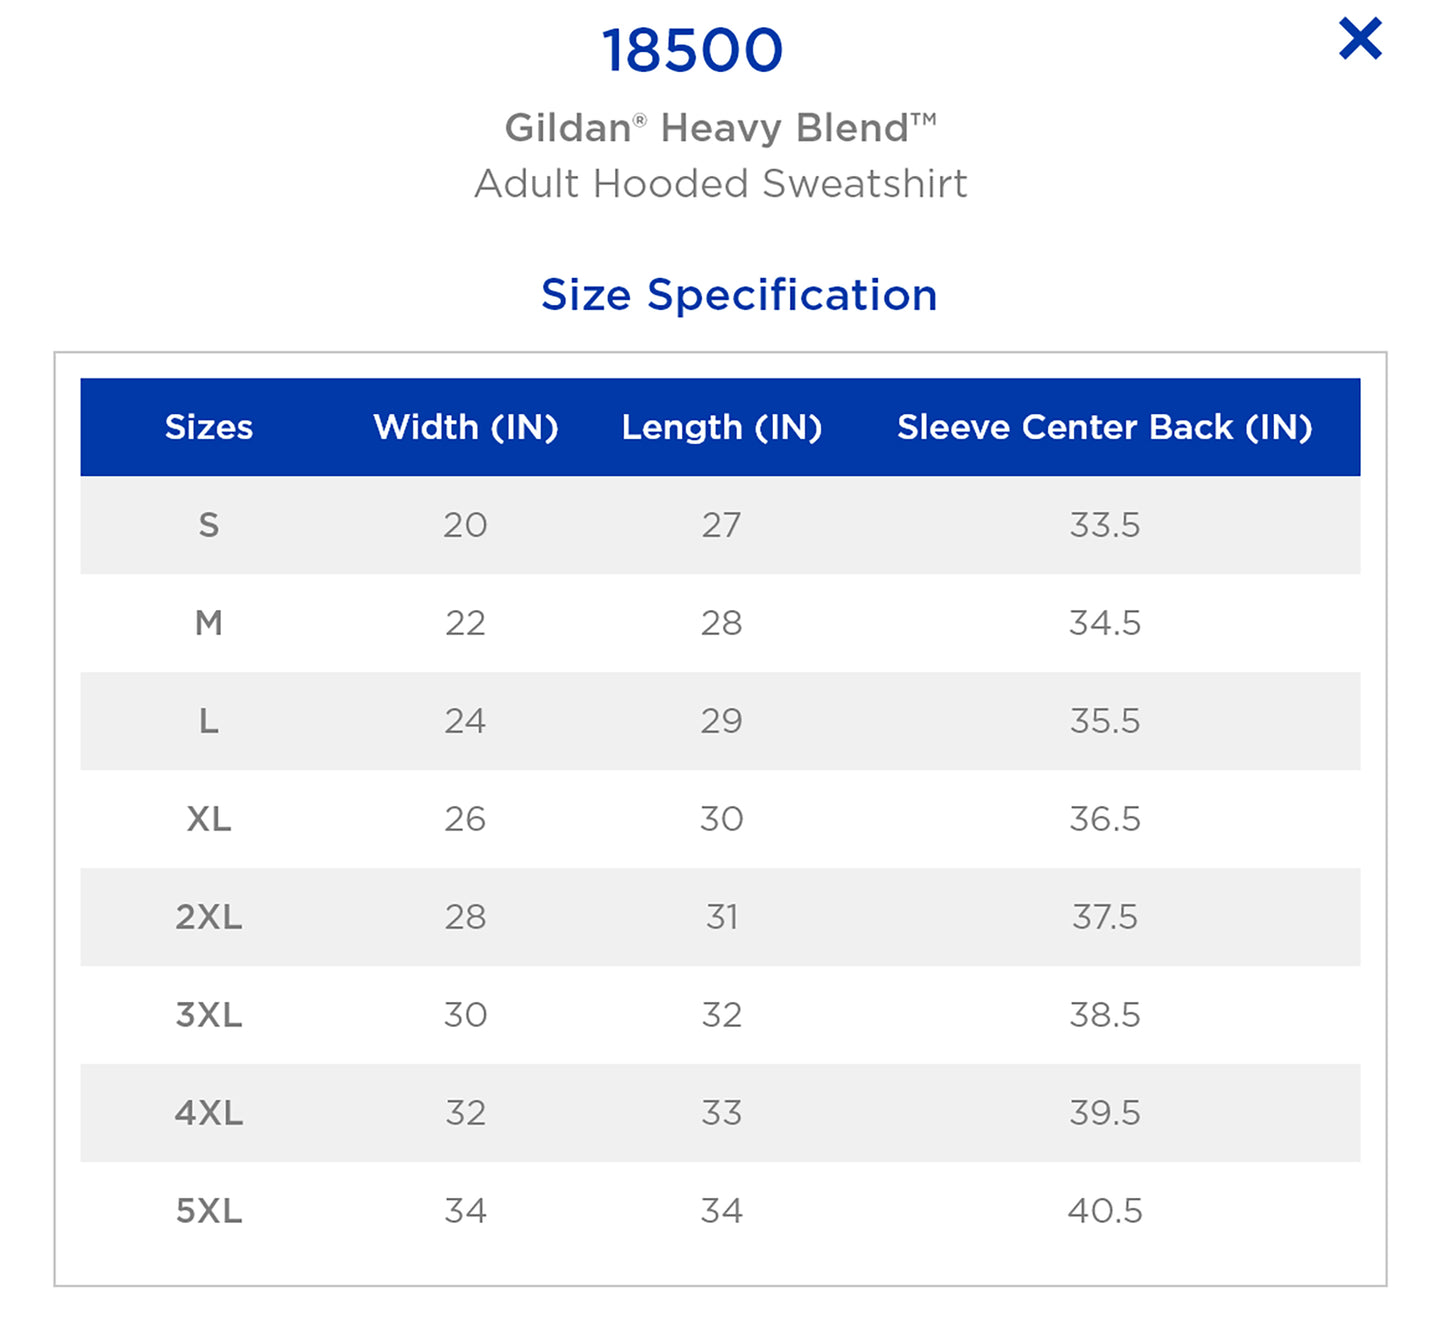
Task: Choose the 4XL size row label
Action: pos(208,1113)
